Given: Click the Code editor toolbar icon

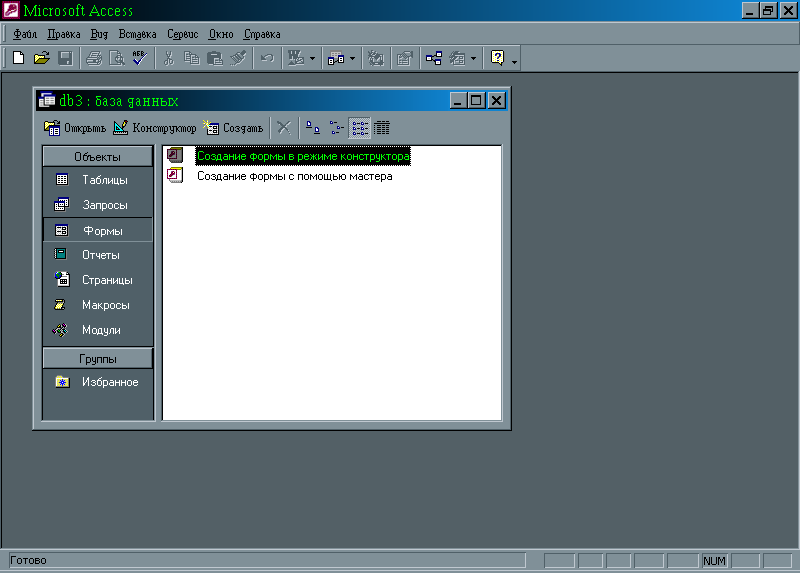Looking at the screenshot, I should 376,58.
